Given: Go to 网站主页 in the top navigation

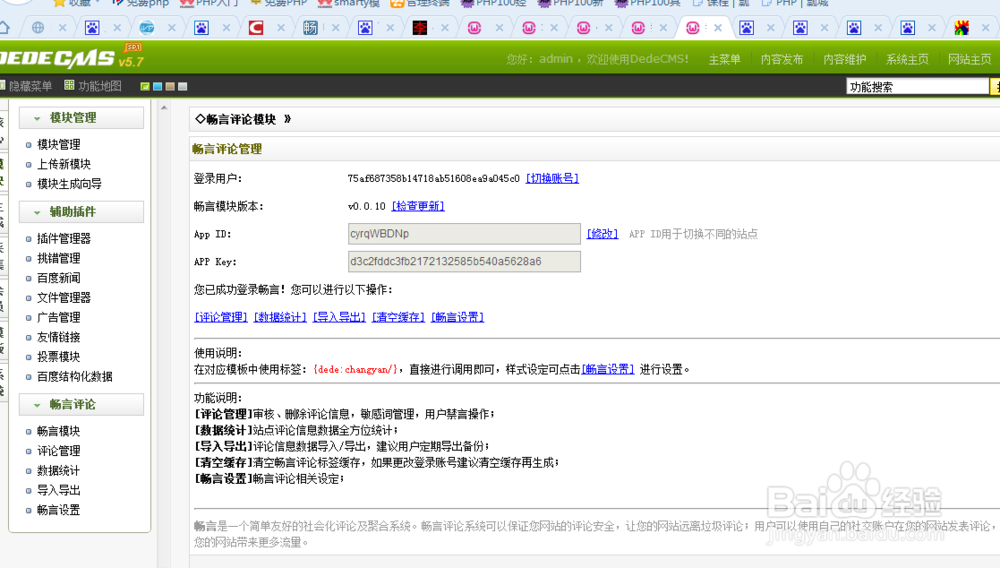Looking at the screenshot, I should (x=969, y=59).
